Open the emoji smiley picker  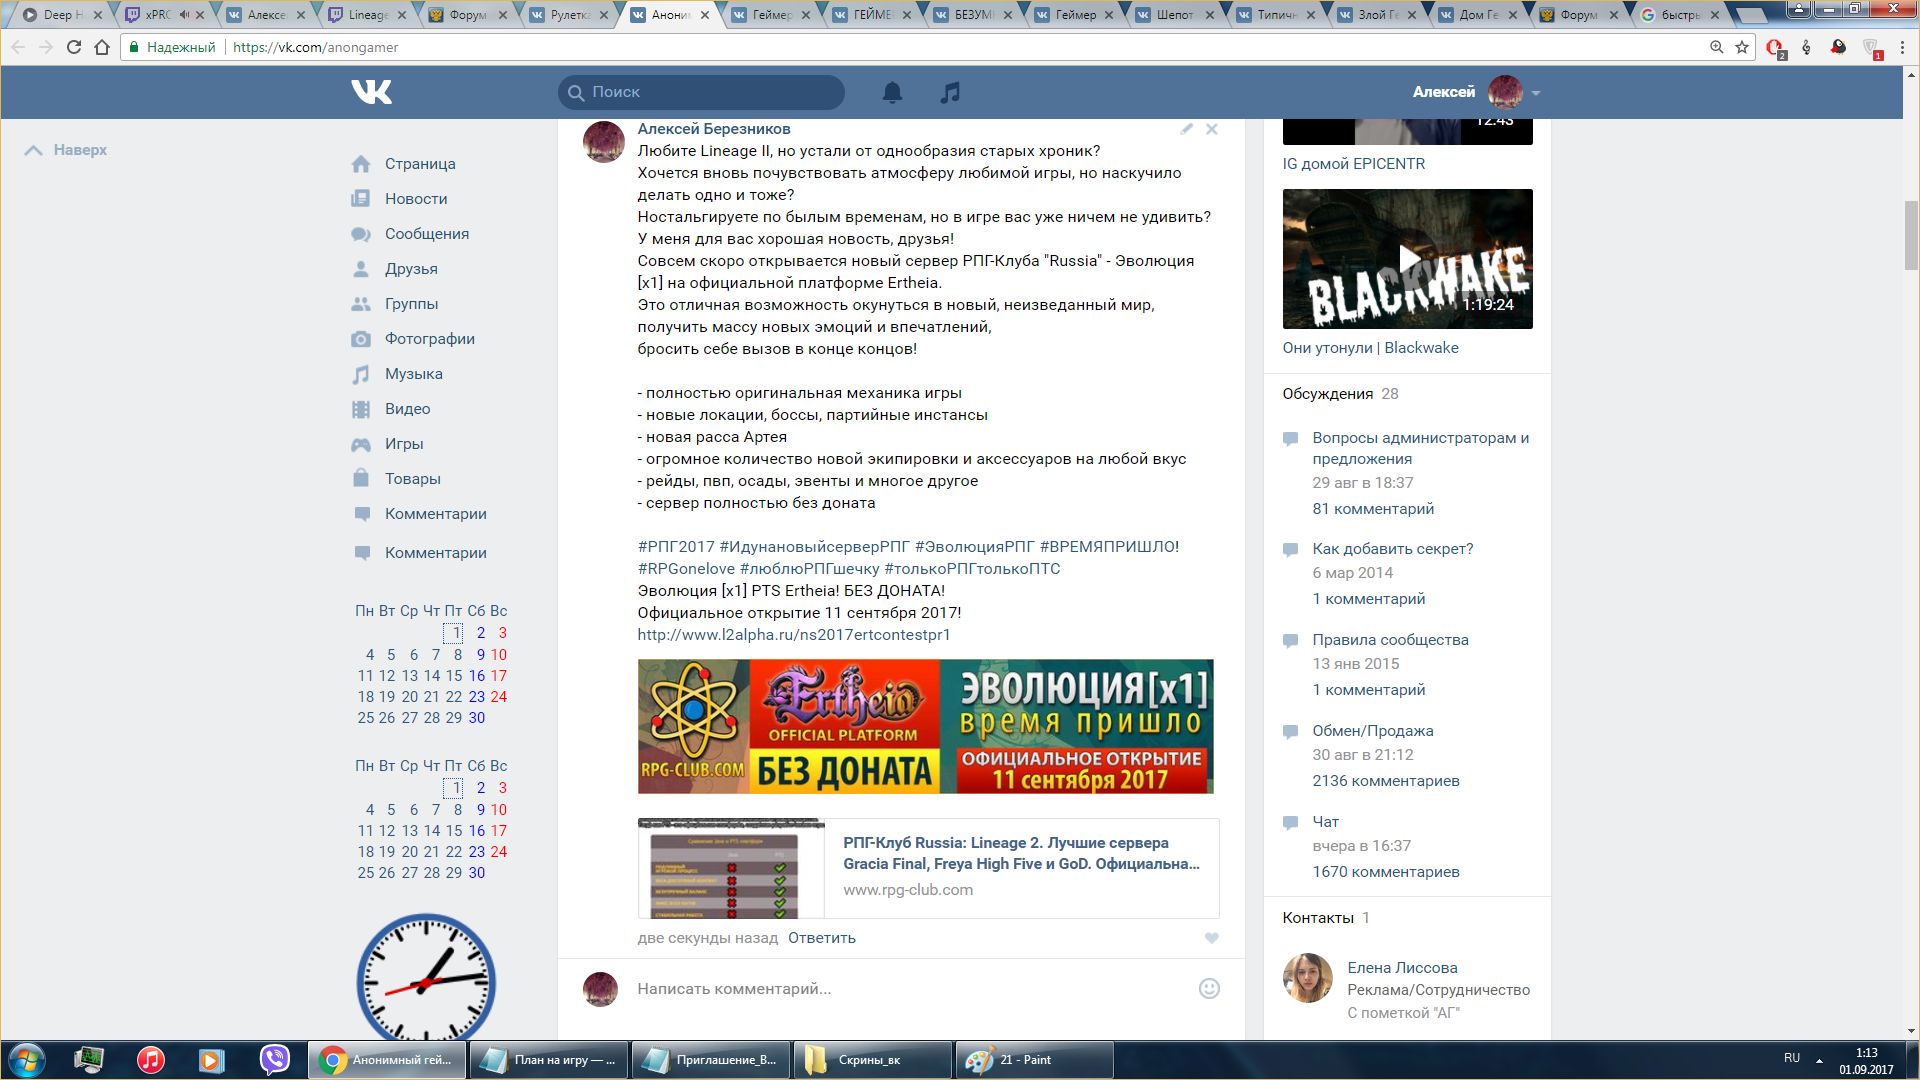pos(1209,989)
